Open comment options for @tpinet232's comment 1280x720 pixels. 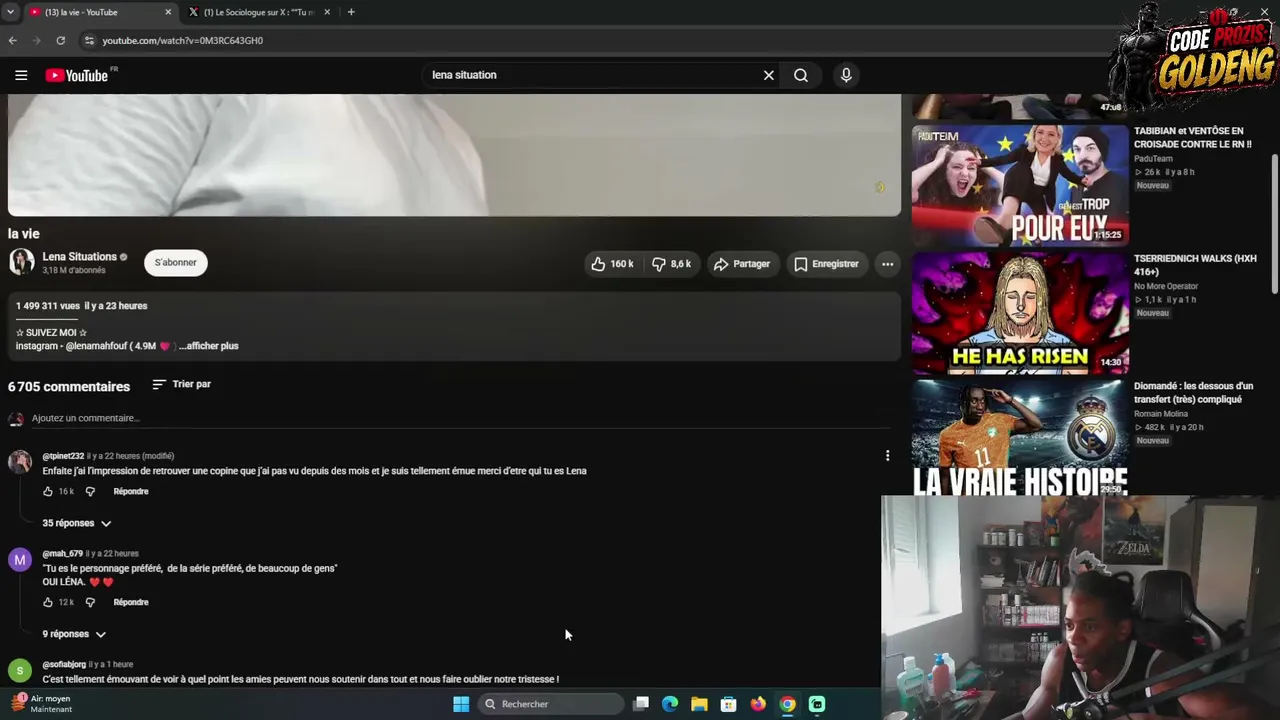(887, 456)
